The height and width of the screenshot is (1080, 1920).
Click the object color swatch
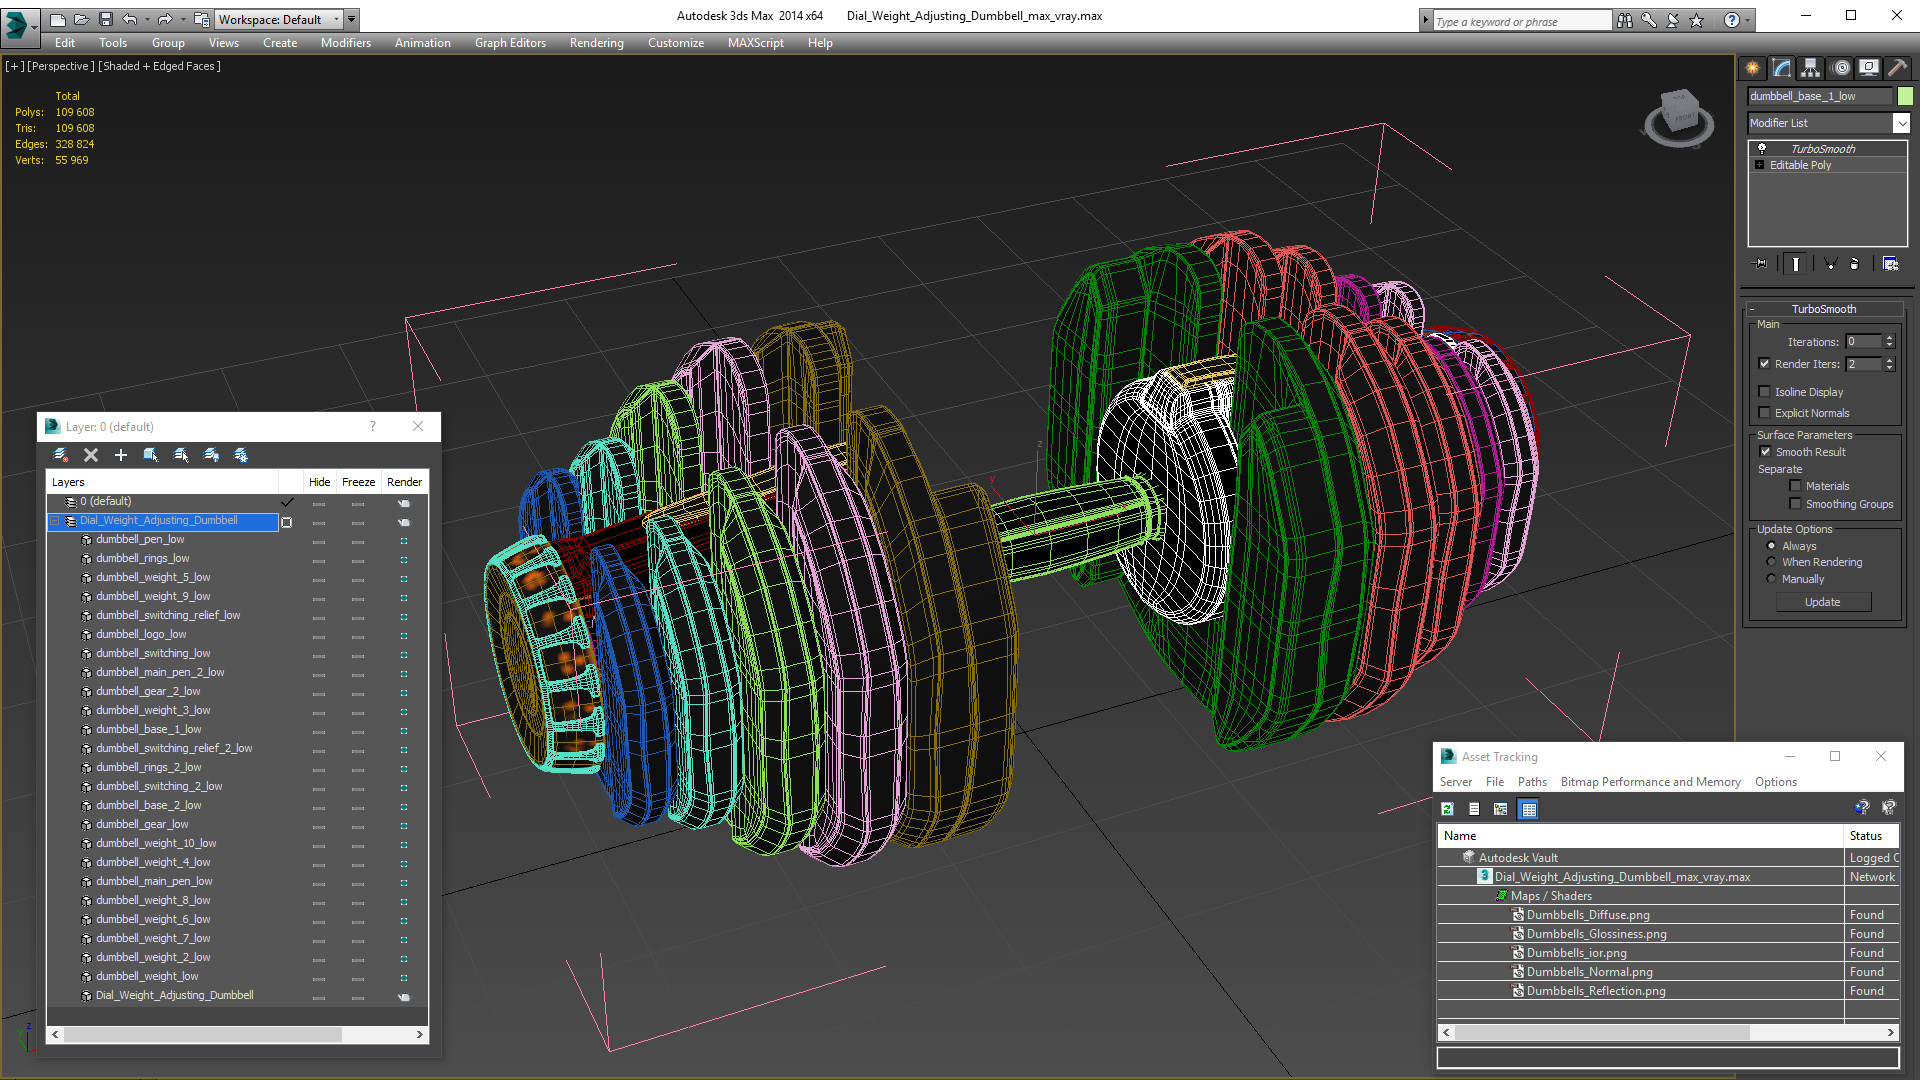click(x=1905, y=96)
